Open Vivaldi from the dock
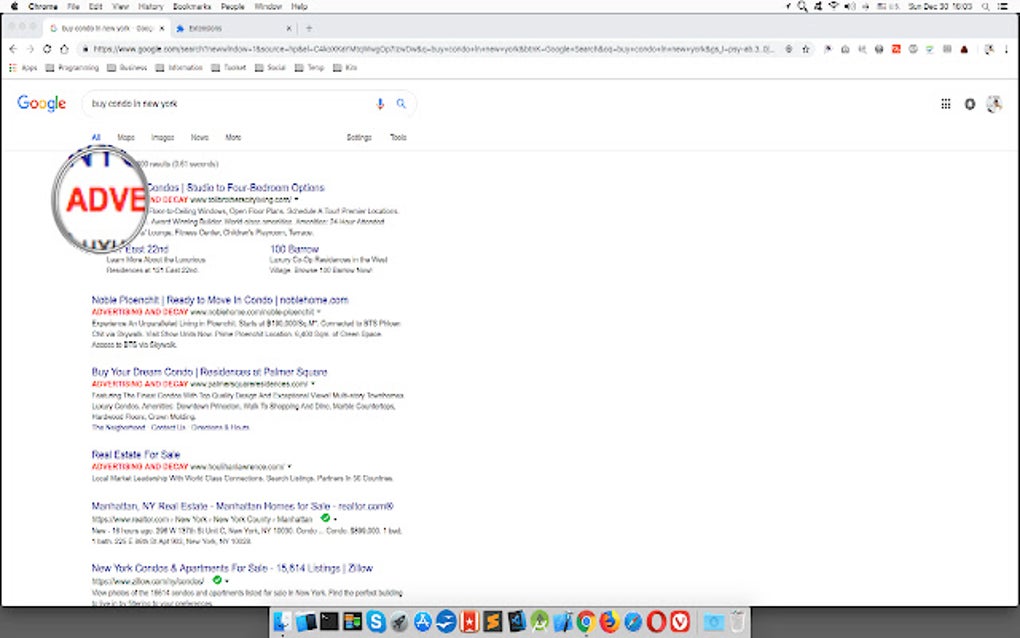This screenshot has width=1020, height=638. click(x=680, y=622)
